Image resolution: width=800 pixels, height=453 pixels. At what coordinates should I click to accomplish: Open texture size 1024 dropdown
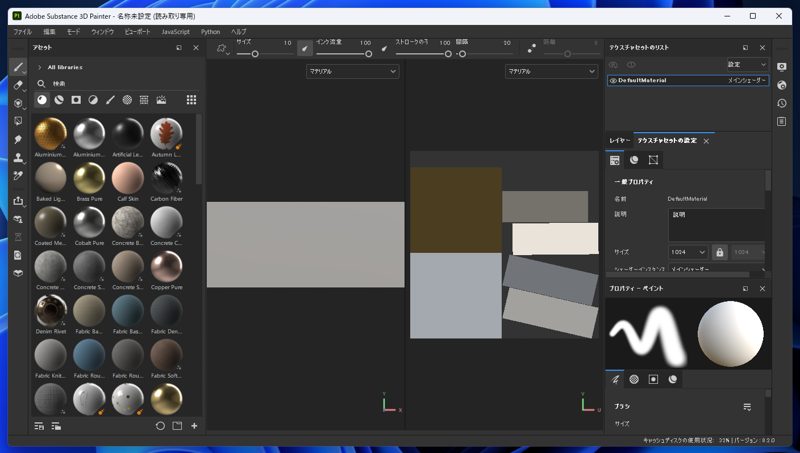coord(687,252)
